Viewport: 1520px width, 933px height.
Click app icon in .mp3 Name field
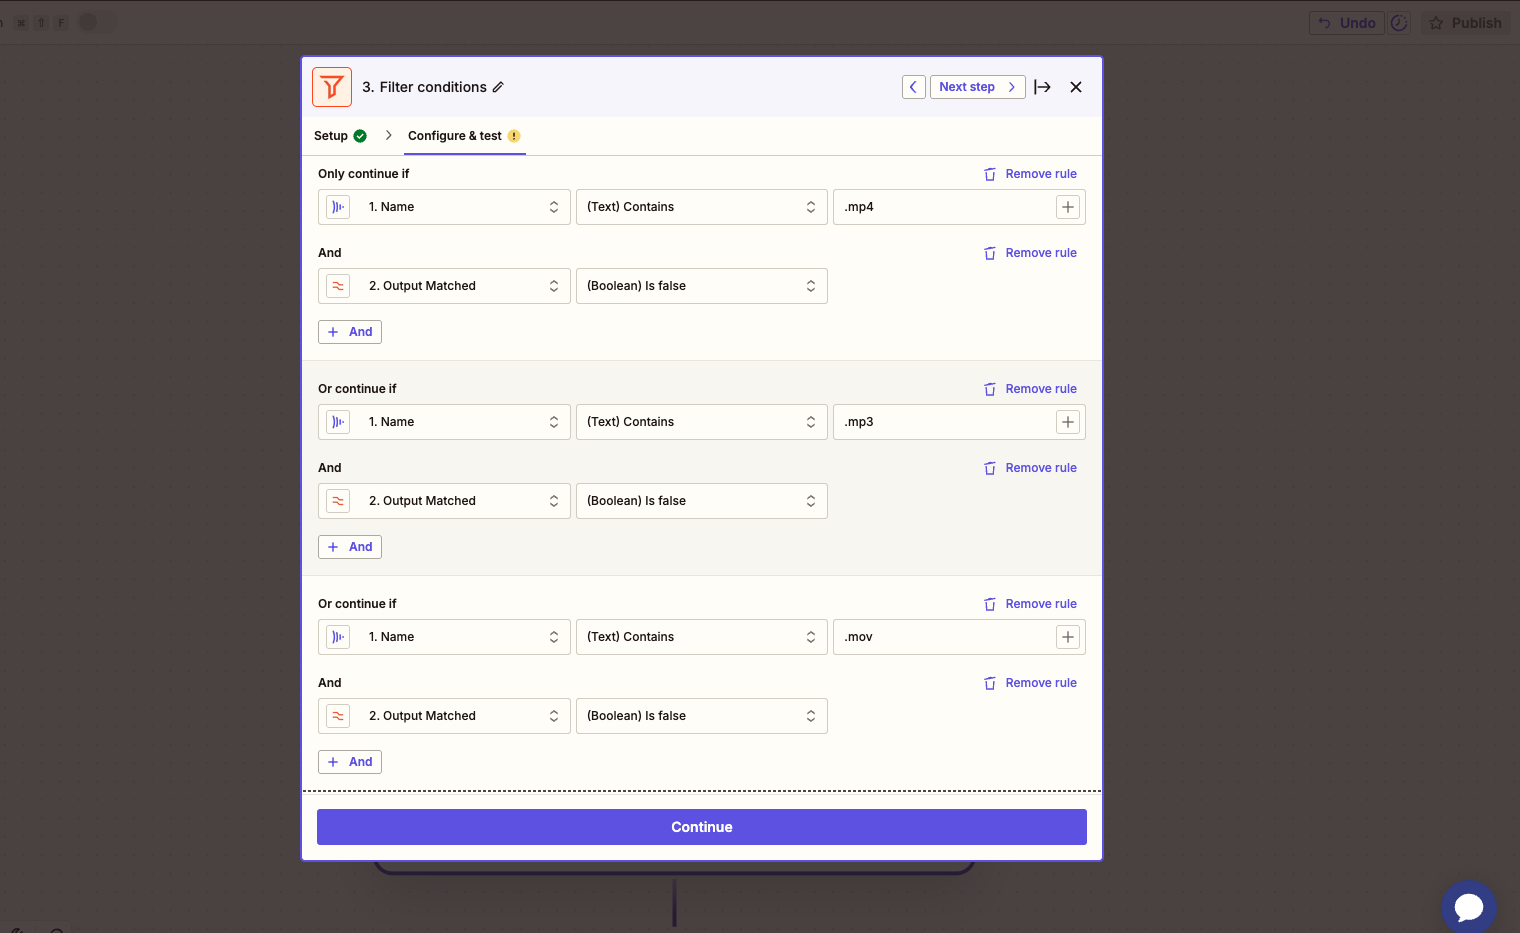point(338,422)
